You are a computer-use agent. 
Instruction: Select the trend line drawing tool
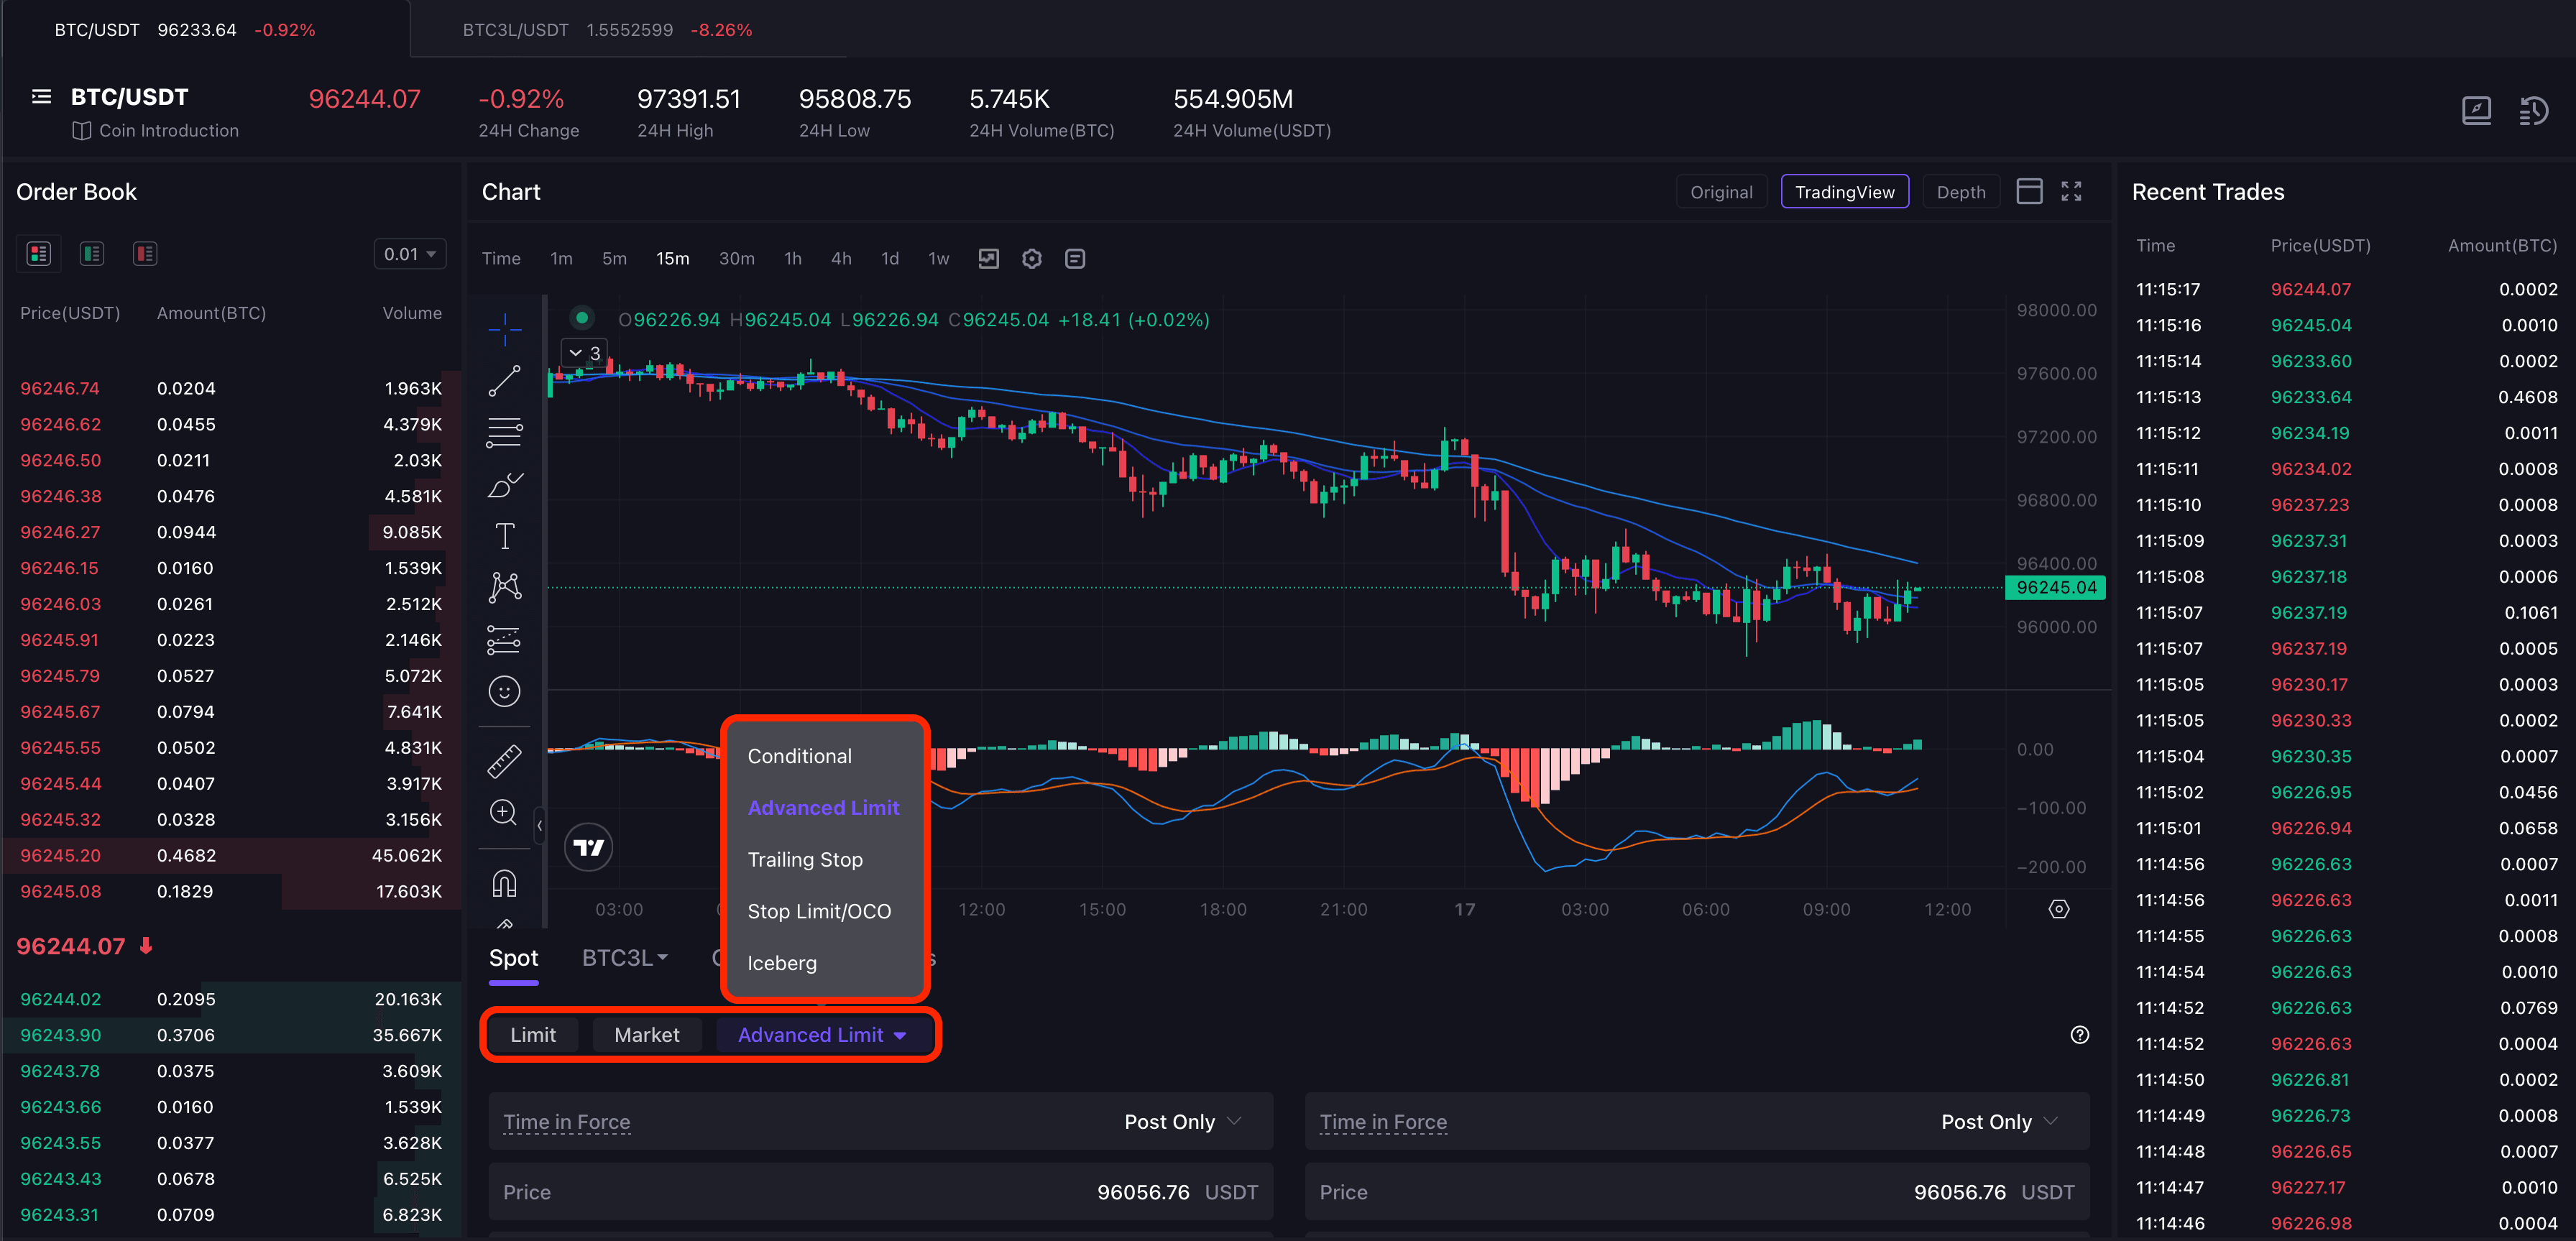(x=504, y=380)
